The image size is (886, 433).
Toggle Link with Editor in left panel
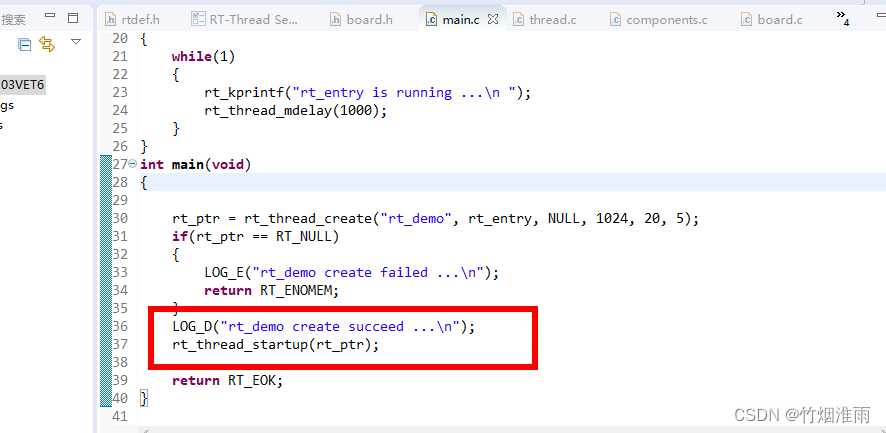coord(47,44)
